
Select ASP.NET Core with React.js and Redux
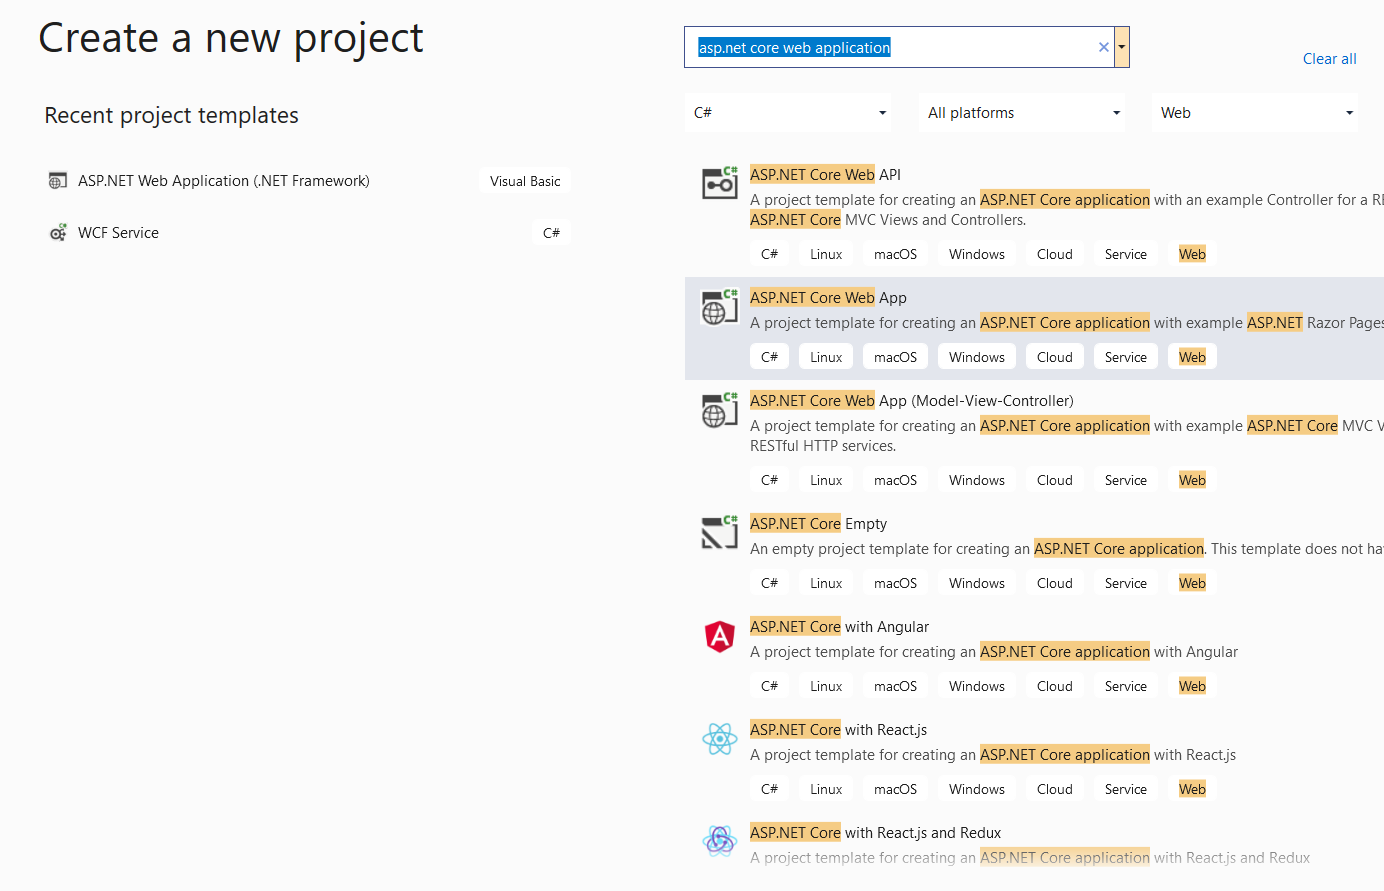(875, 833)
